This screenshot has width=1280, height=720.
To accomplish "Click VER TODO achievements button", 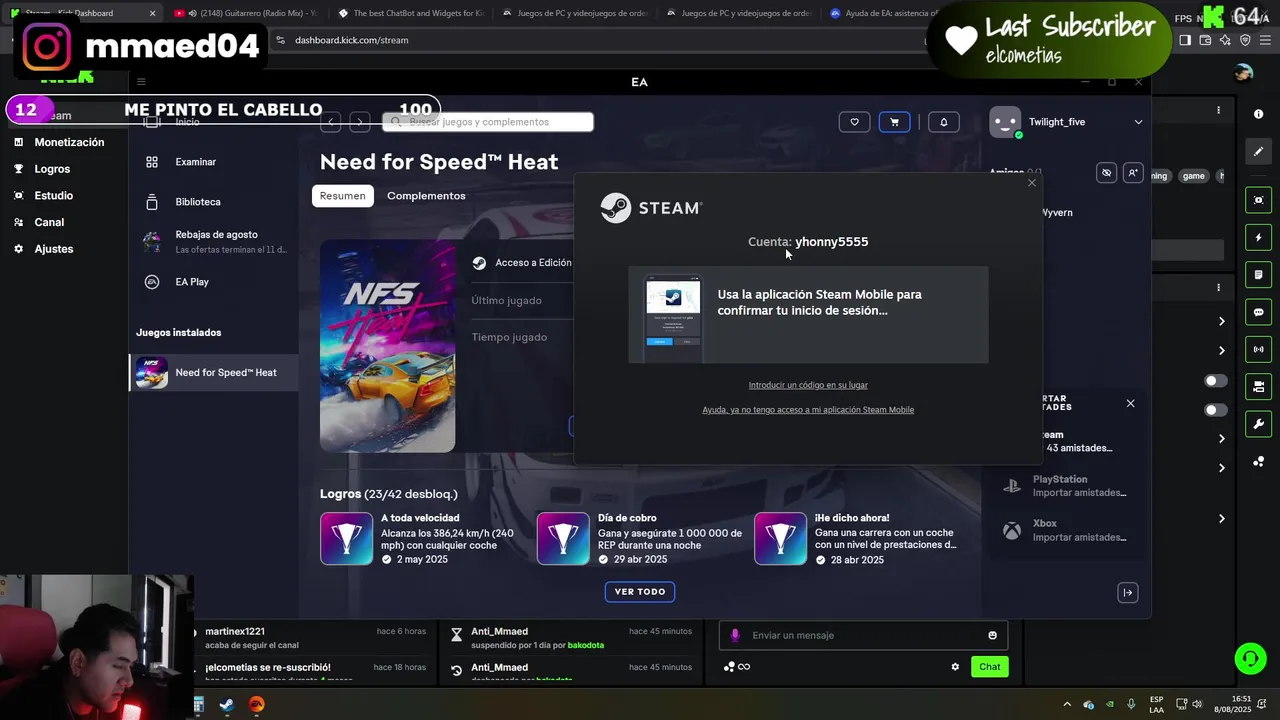I will click(x=640, y=592).
